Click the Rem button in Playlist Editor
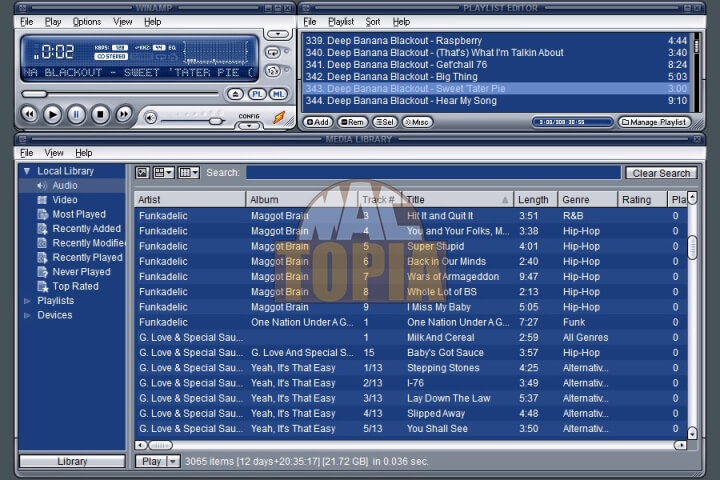The height and width of the screenshot is (480, 720). pos(353,122)
